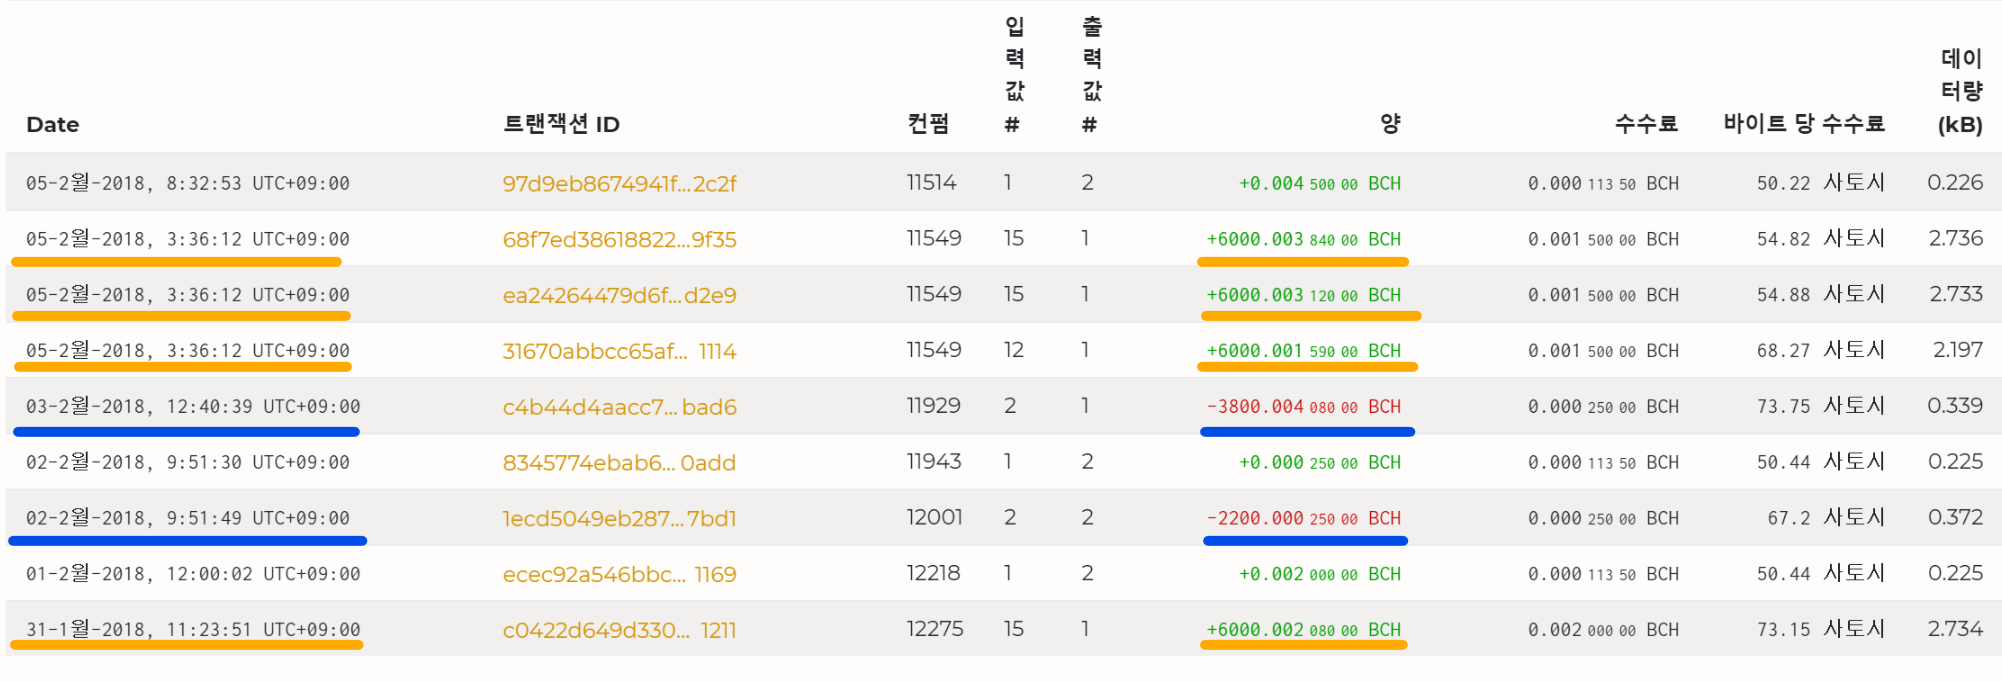Image resolution: width=2002 pixels, height=681 pixels.
Task: Open transaction 1ecd5049eb287...7bd1
Action: coord(619,519)
